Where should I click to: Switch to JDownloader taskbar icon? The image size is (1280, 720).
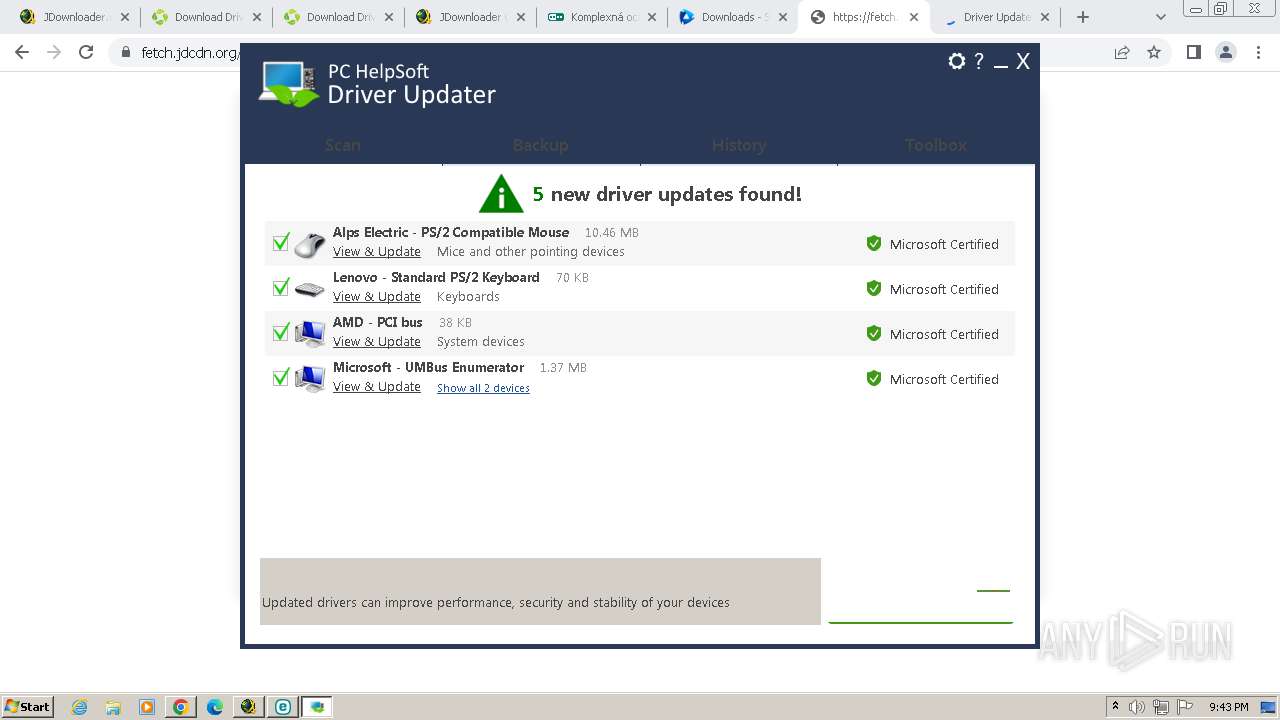[x=249, y=707]
